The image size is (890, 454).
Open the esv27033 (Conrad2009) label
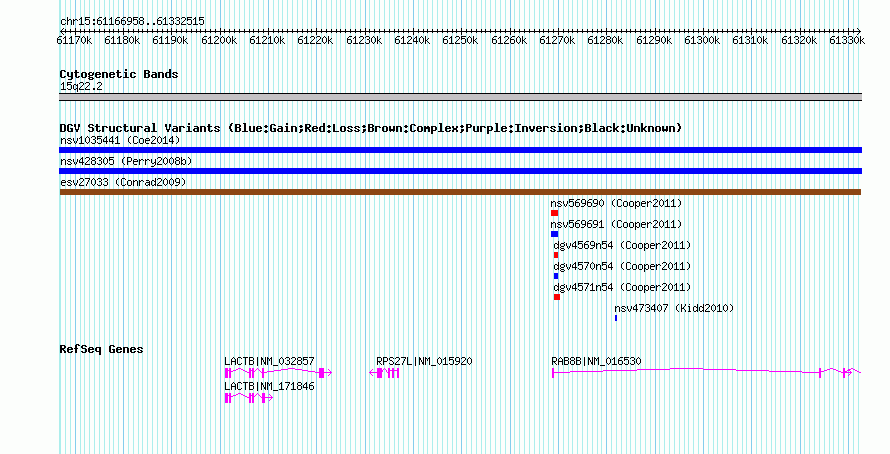point(123,182)
